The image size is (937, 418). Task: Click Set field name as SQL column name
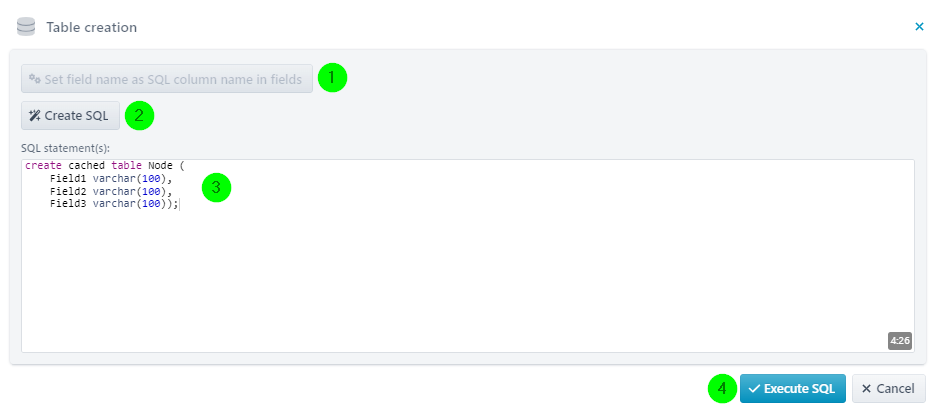pyautogui.click(x=167, y=78)
